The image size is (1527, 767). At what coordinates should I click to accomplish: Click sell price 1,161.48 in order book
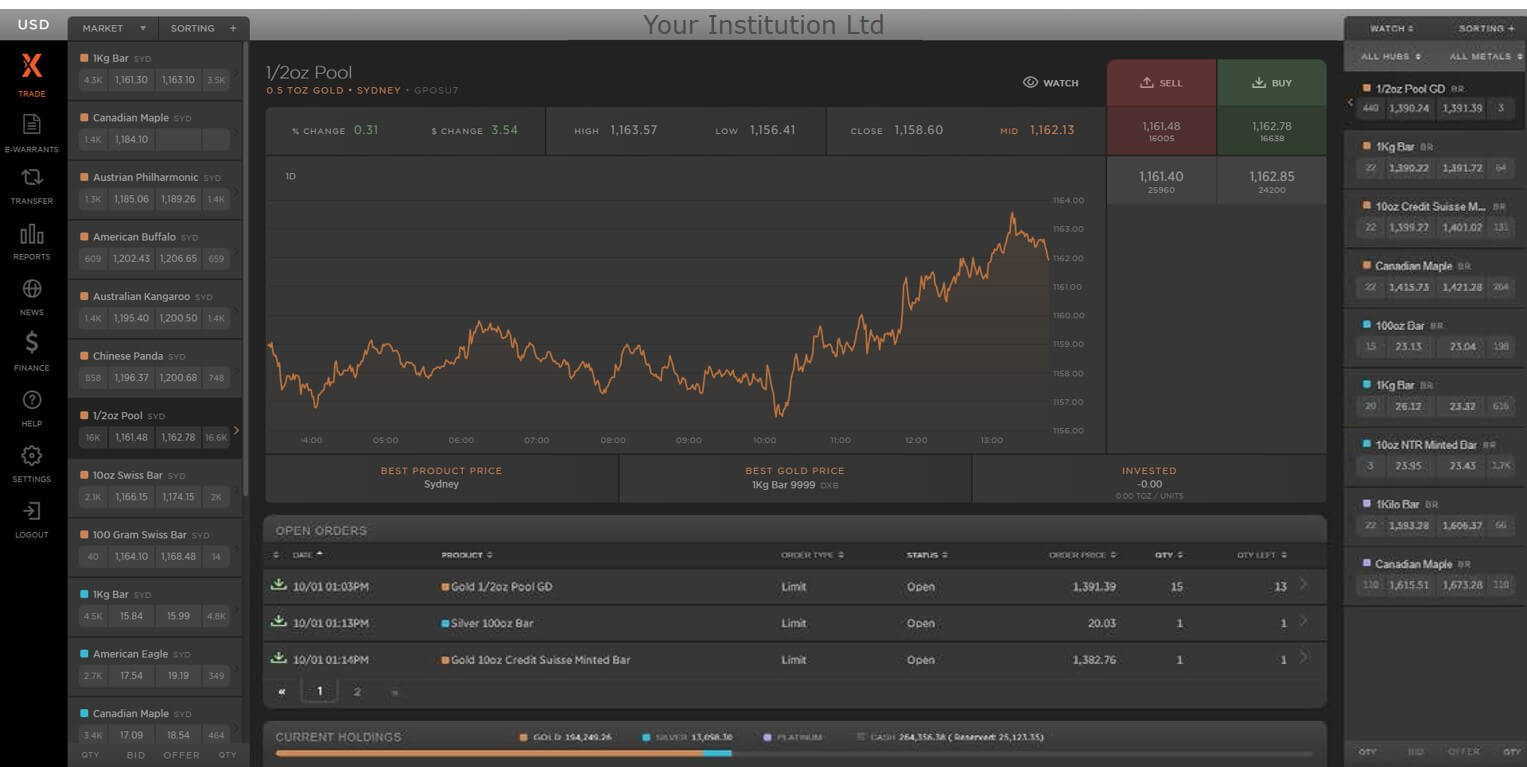(1161, 131)
